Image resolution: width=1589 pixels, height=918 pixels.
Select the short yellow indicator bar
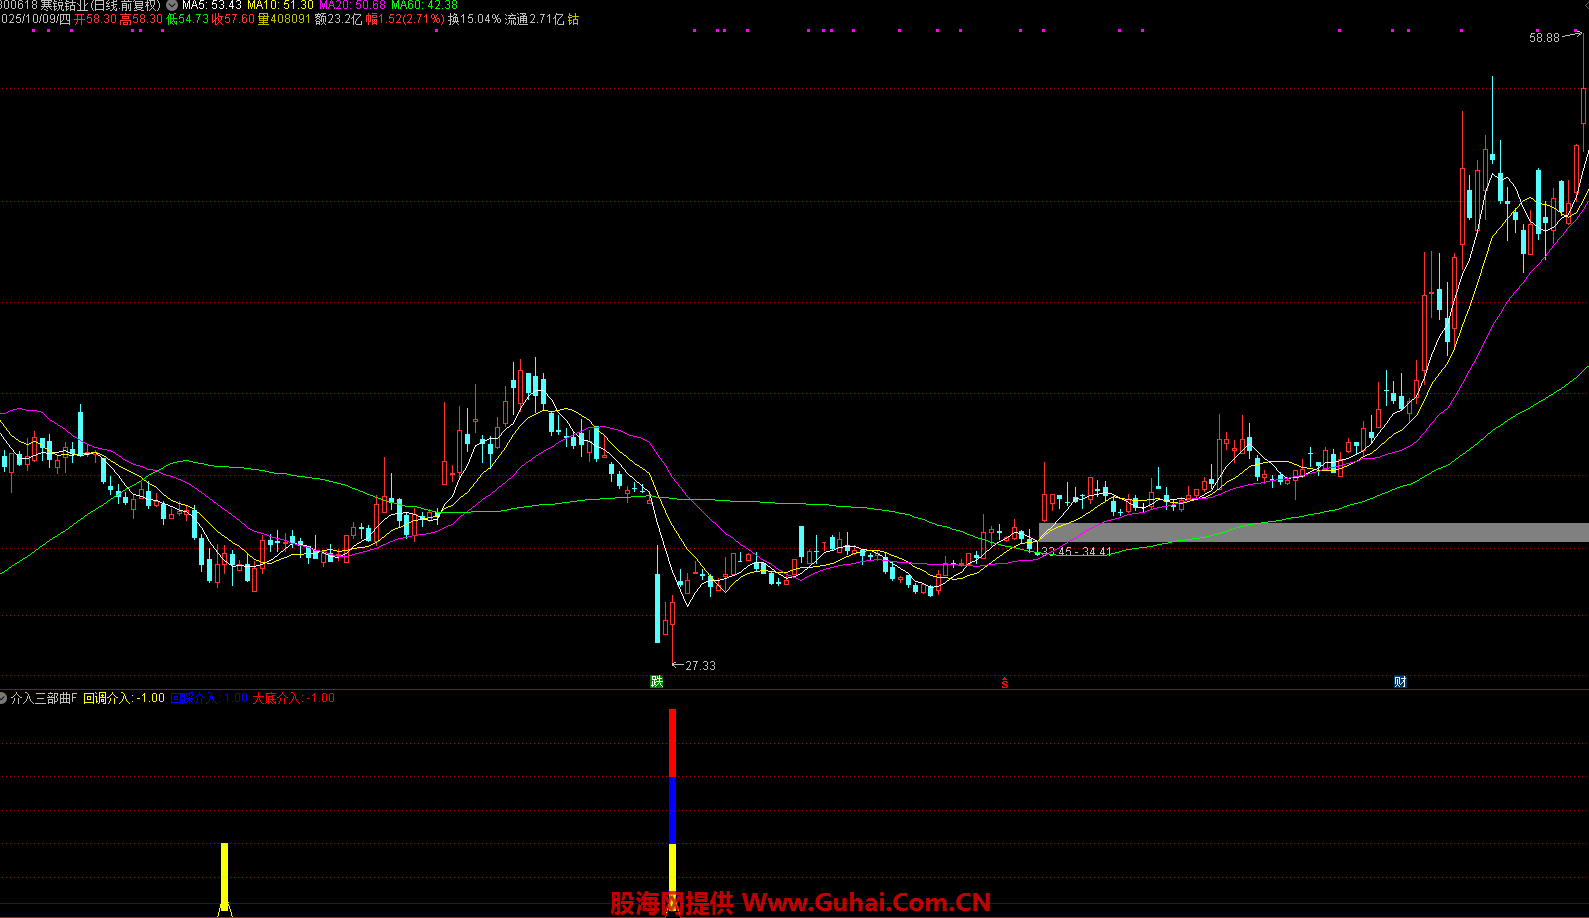click(x=224, y=877)
